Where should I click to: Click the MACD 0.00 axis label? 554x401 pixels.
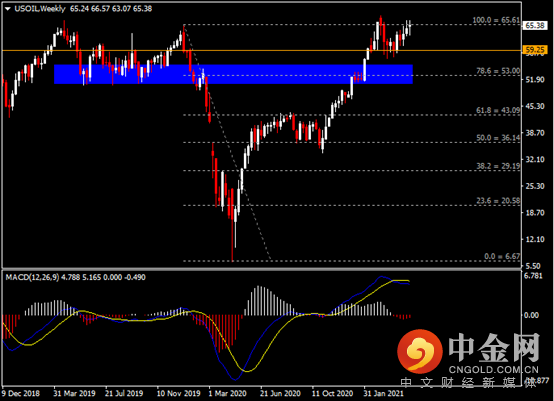pyautogui.click(x=531, y=315)
